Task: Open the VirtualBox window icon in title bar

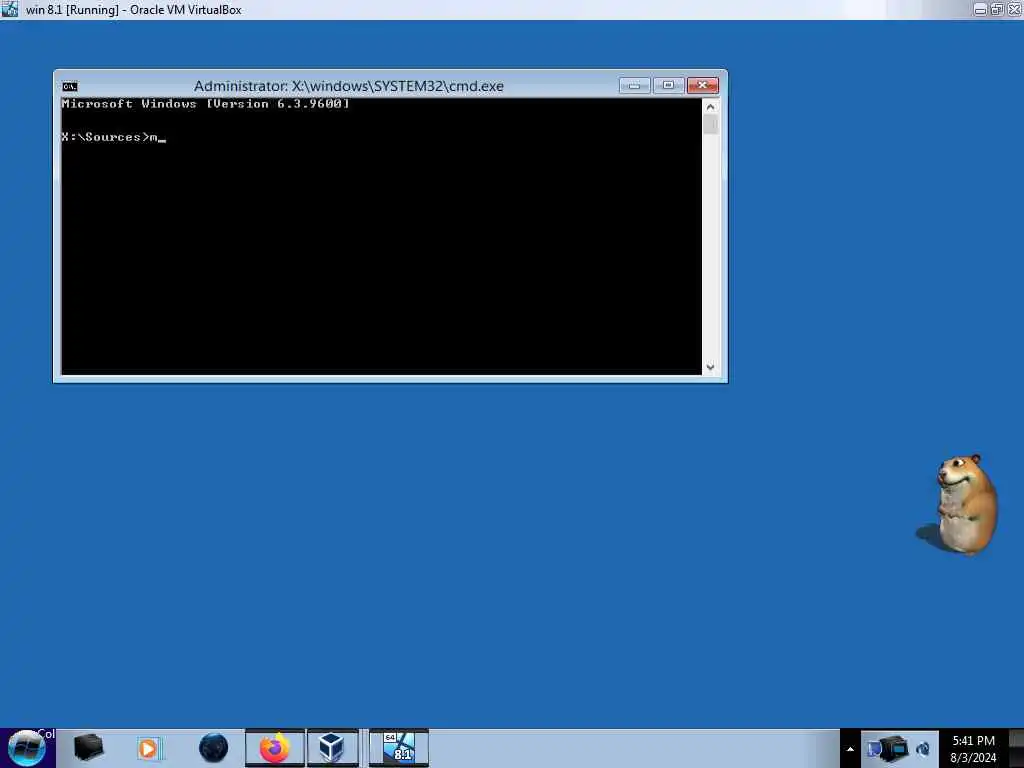Action: click(10, 9)
